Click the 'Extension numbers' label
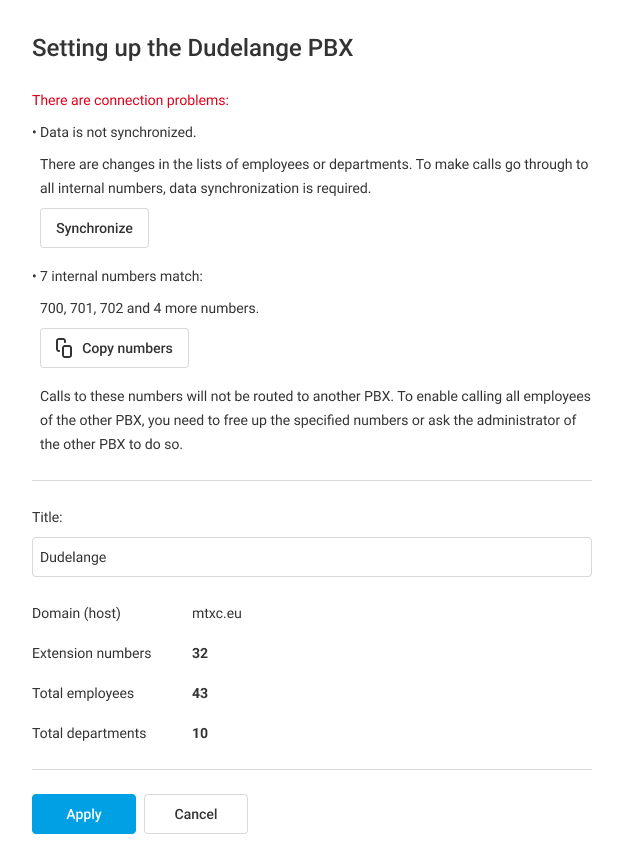The width and height of the screenshot is (624, 866). pyautogui.click(x=91, y=653)
